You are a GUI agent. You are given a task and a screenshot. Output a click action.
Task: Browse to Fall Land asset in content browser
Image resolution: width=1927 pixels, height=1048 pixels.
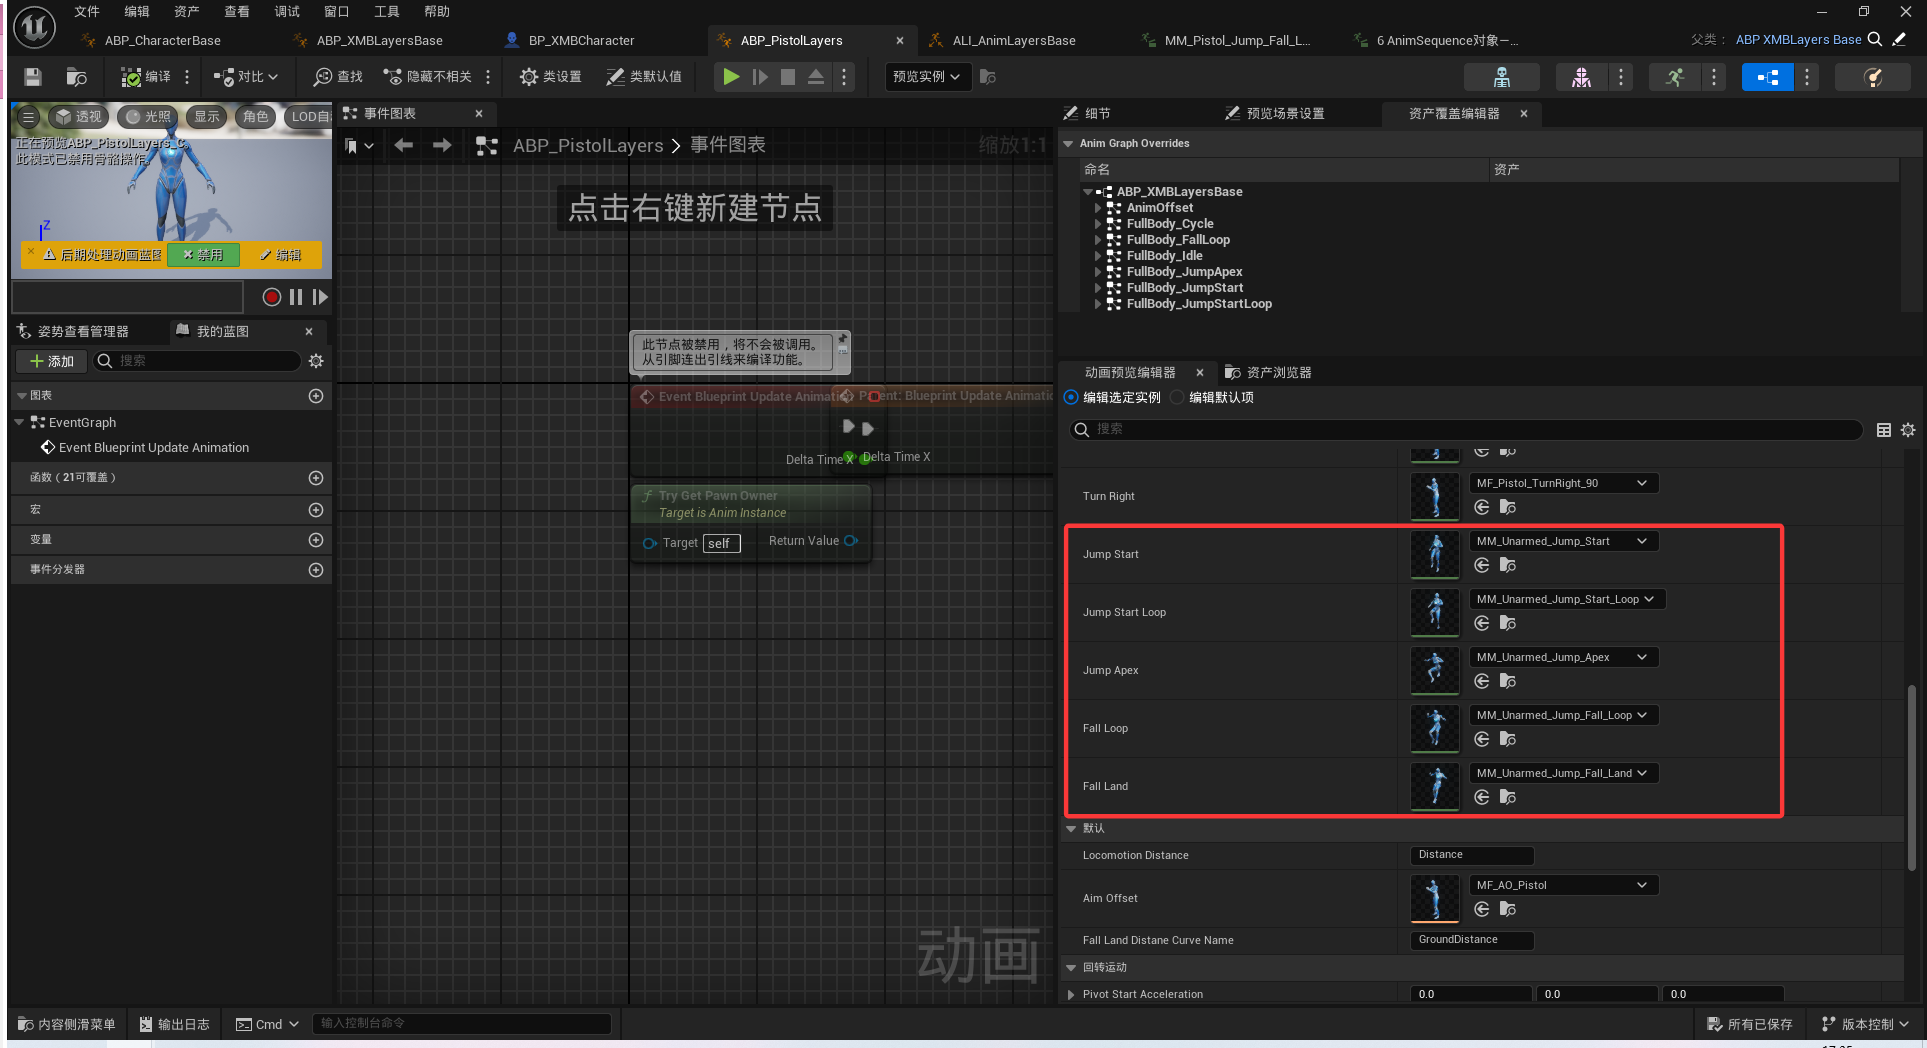1508,797
